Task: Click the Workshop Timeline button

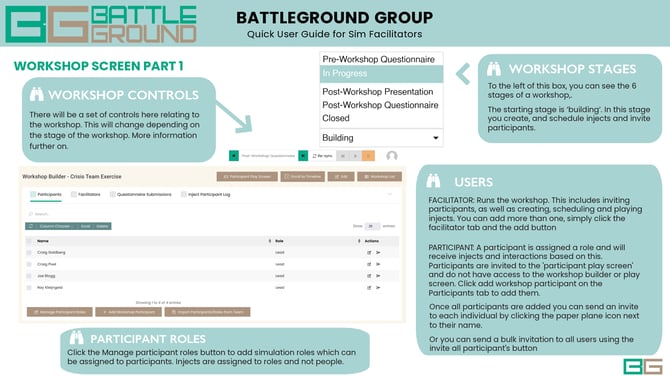Action: 303,176
